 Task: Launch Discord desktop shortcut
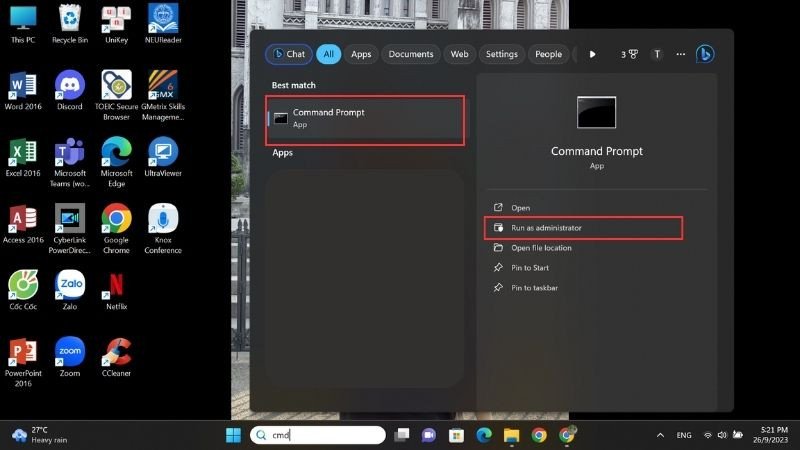point(70,90)
